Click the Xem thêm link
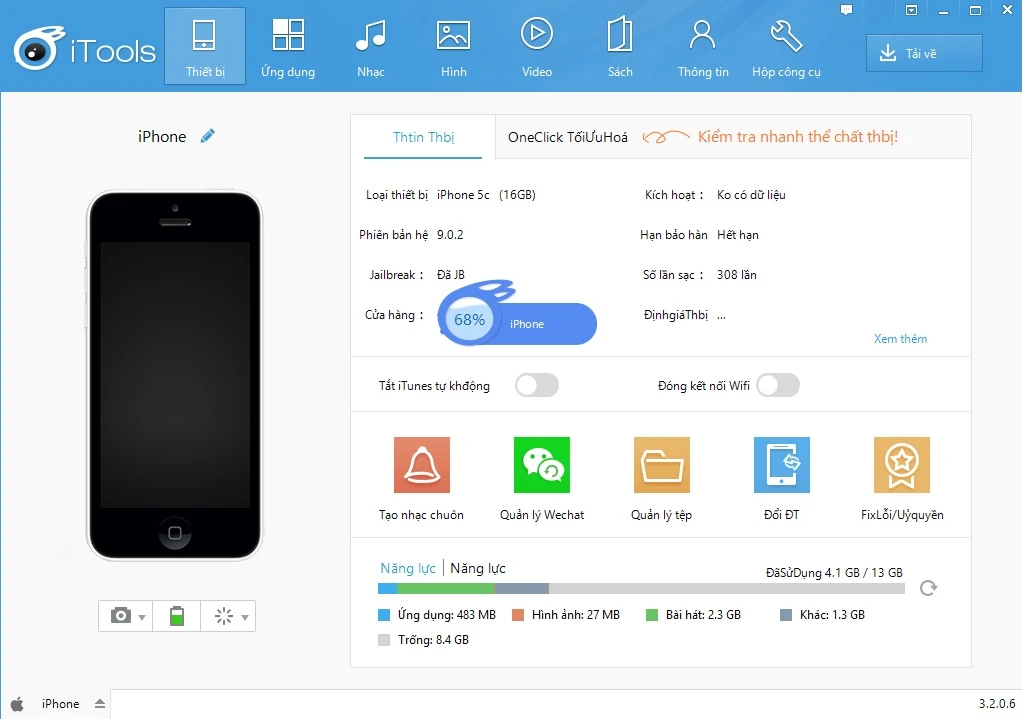This screenshot has height=719, width=1022. [x=900, y=339]
